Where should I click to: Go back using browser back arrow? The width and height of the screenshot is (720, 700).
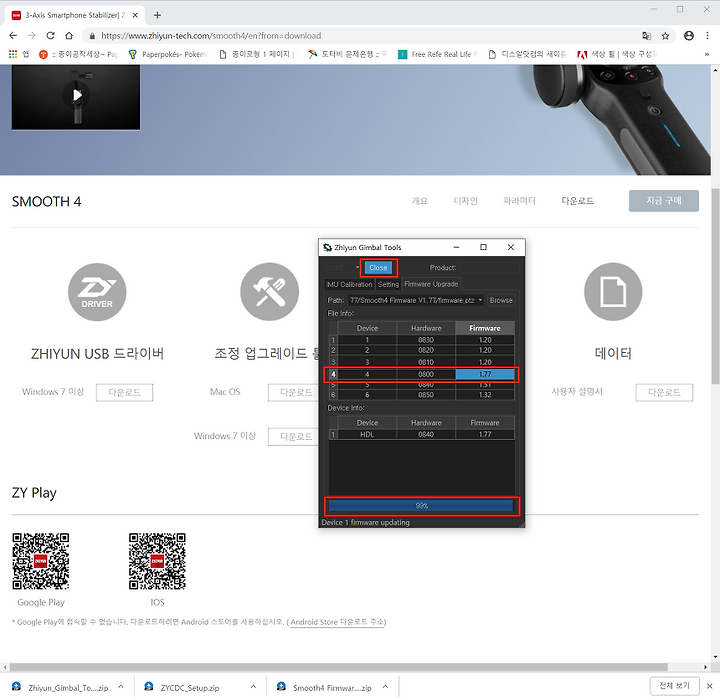(x=13, y=35)
